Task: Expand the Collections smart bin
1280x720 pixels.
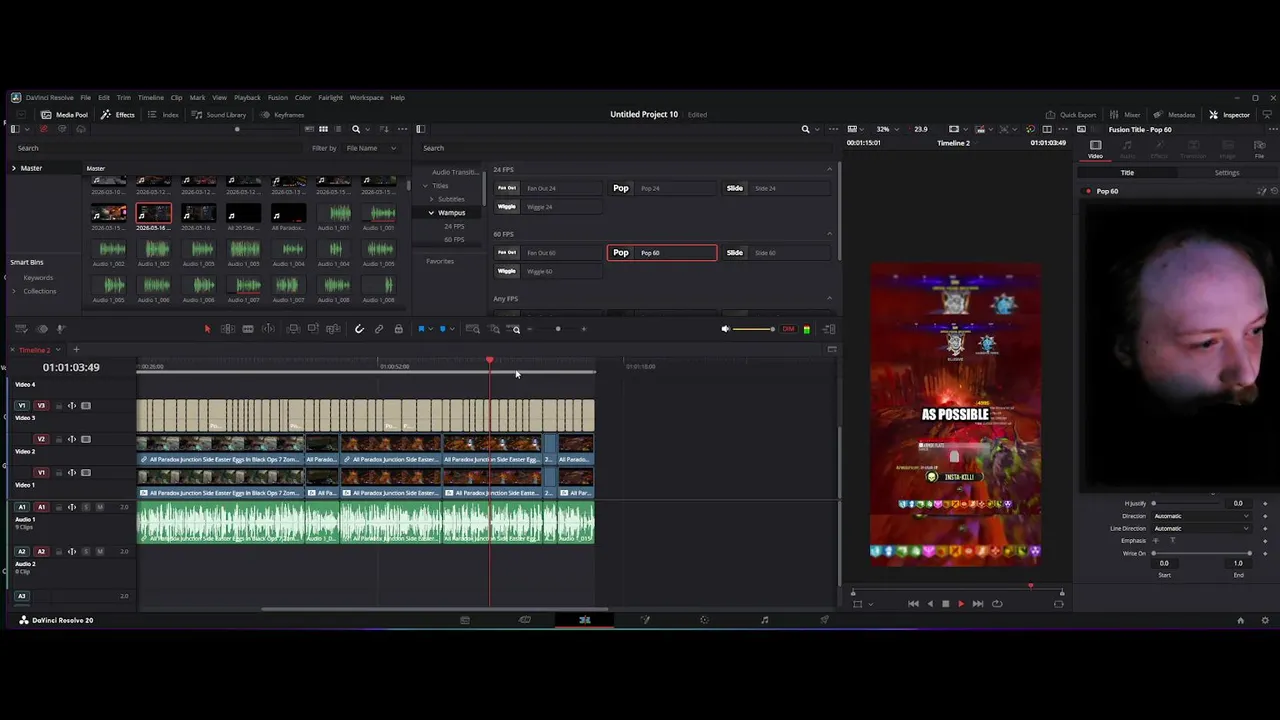Action: 14,291
